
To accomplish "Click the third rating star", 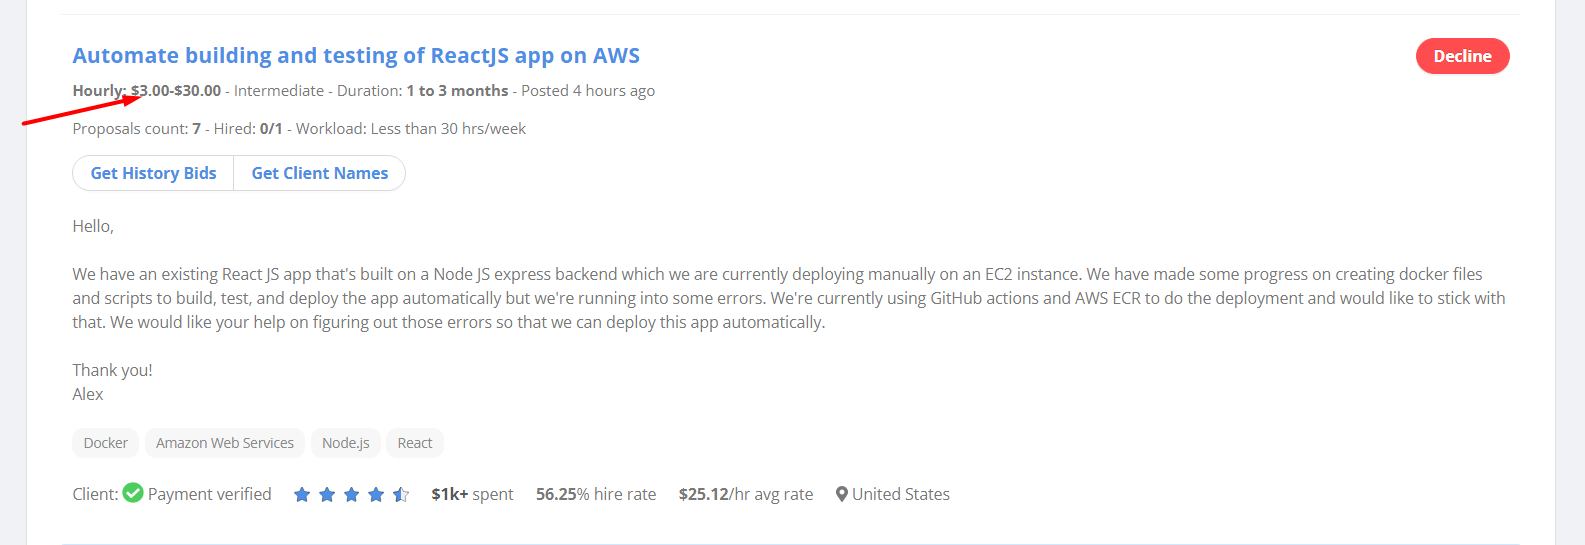I will tap(351, 494).
